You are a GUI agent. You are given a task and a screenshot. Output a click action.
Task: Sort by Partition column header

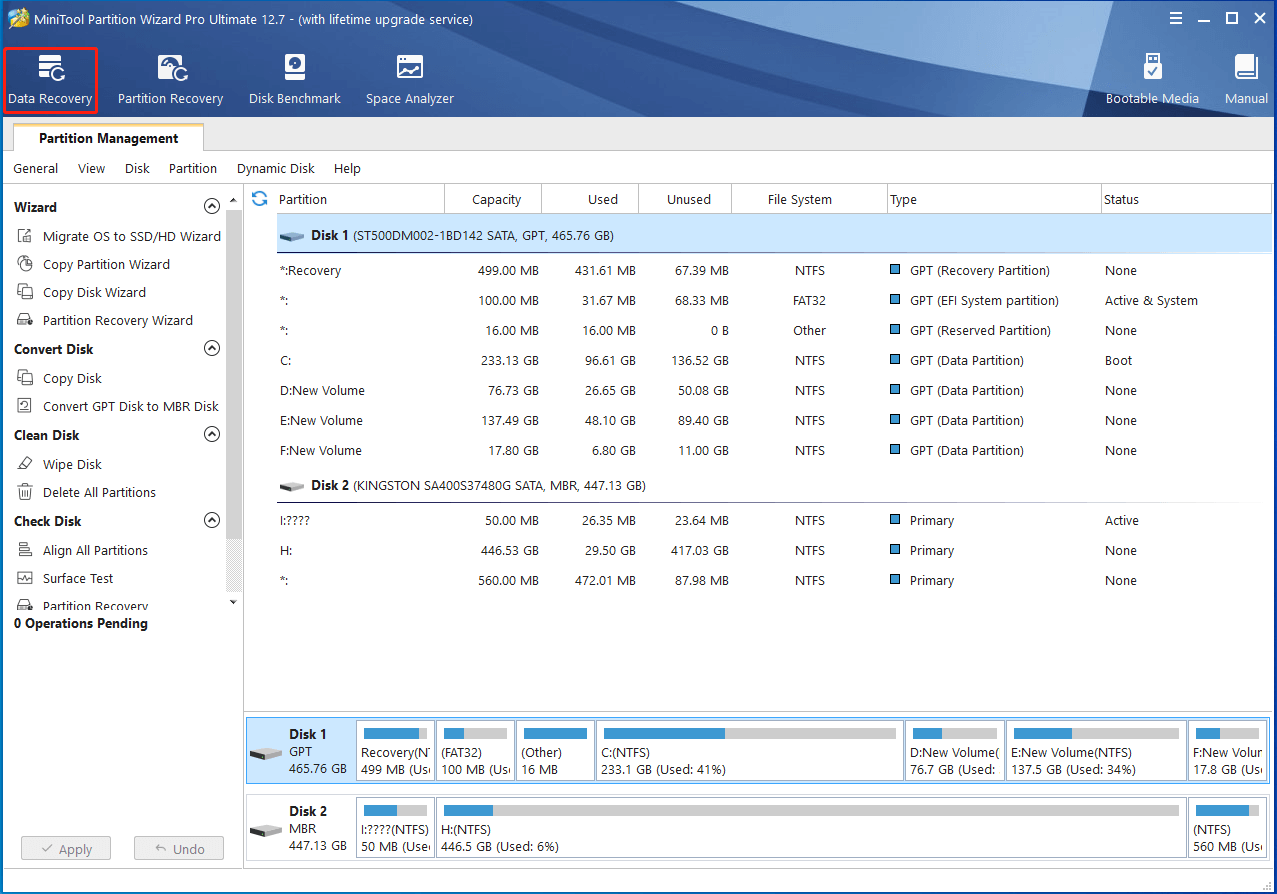[360, 199]
